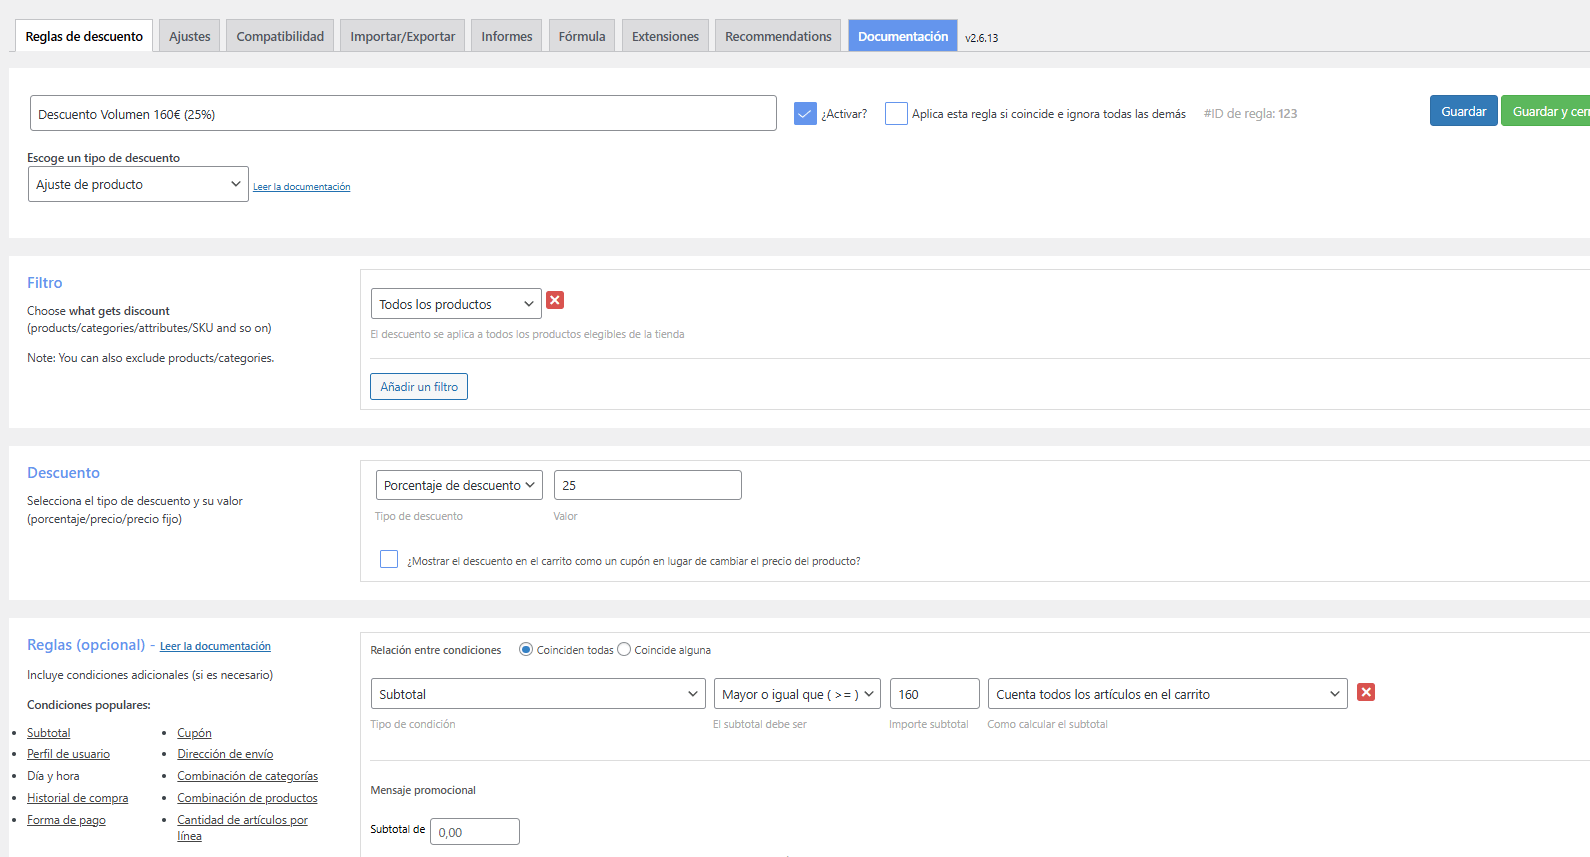Click the rule name text field
Screen dimensions: 1590x857
tap(403, 114)
